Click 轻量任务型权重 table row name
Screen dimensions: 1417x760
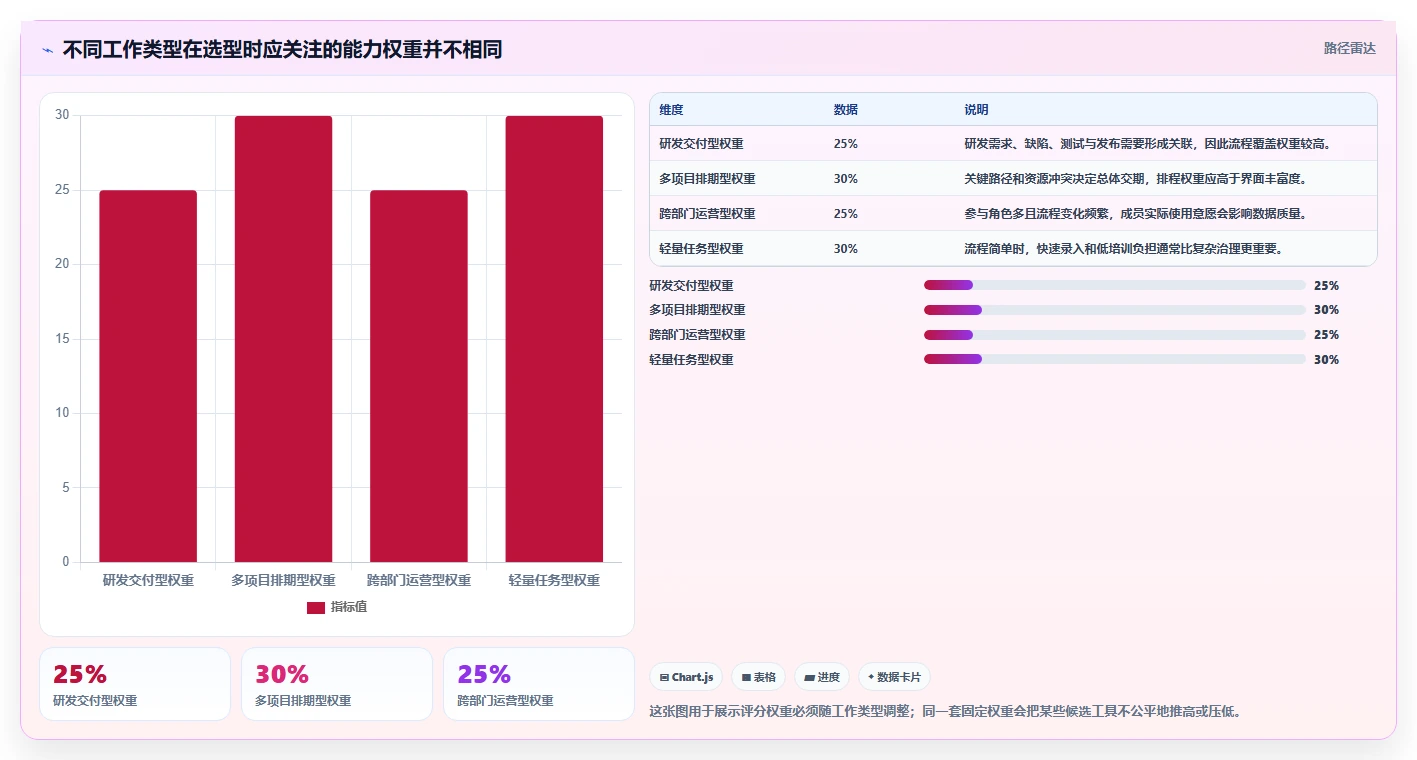click(x=701, y=249)
